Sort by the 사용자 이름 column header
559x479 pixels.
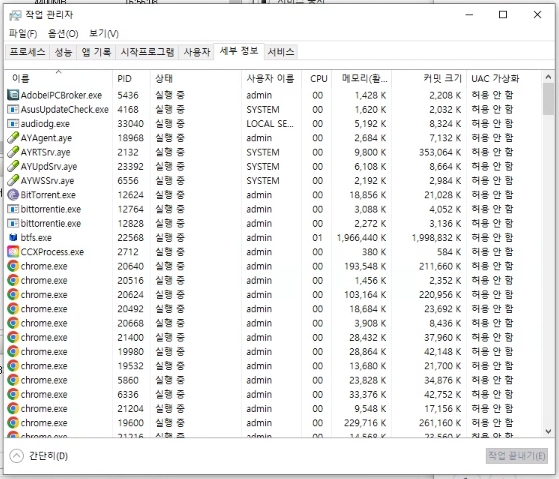tap(271, 78)
